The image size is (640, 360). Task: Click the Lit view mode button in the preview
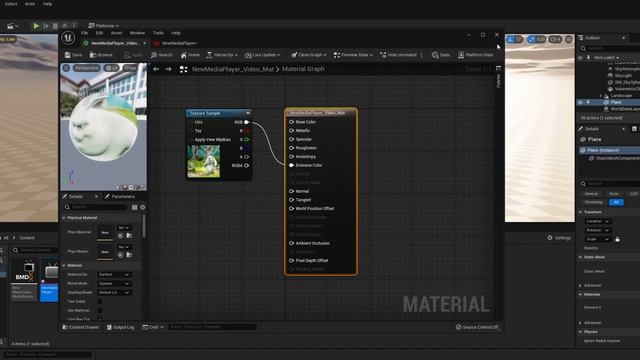point(111,68)
